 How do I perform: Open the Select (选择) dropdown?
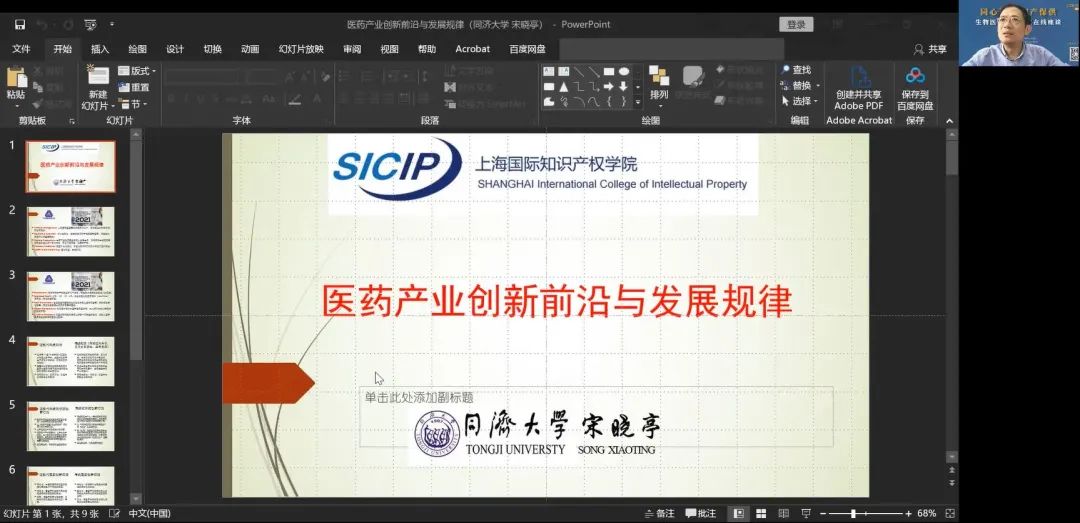pyautogui.click(x=801, y=101)
